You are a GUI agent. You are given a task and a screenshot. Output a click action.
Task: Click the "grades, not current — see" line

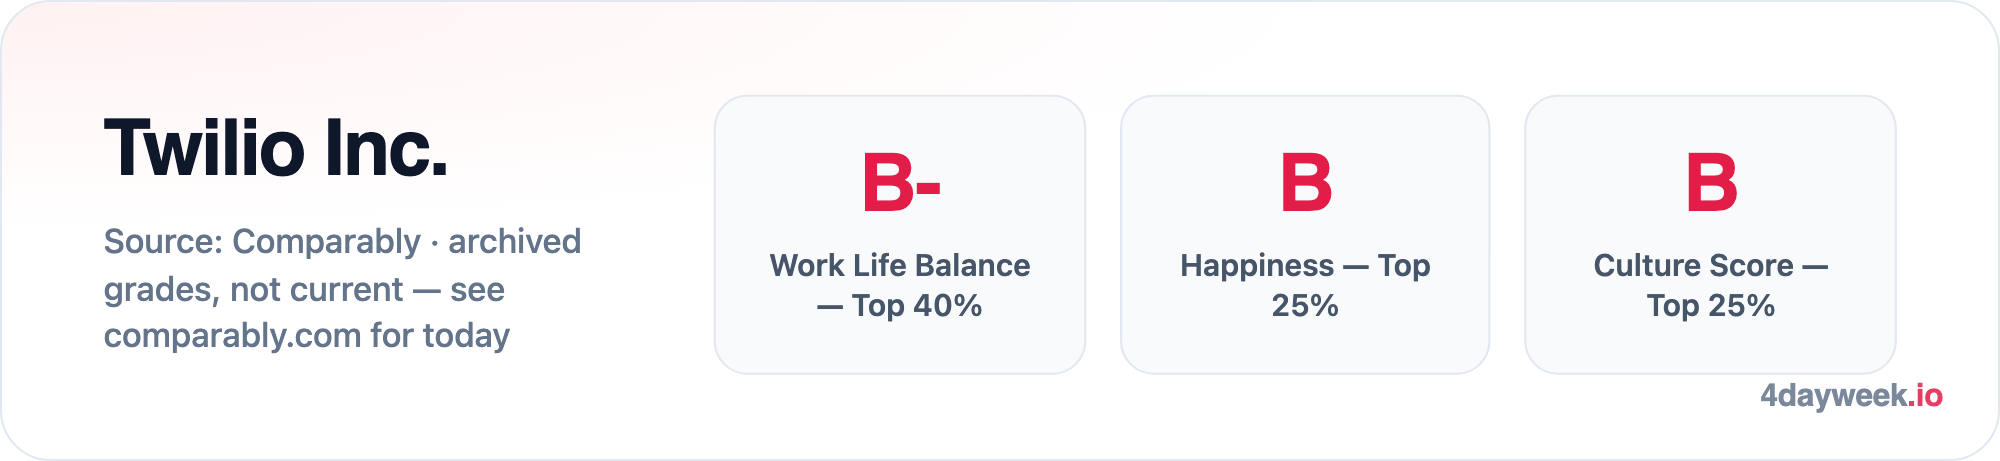(304, 289)
